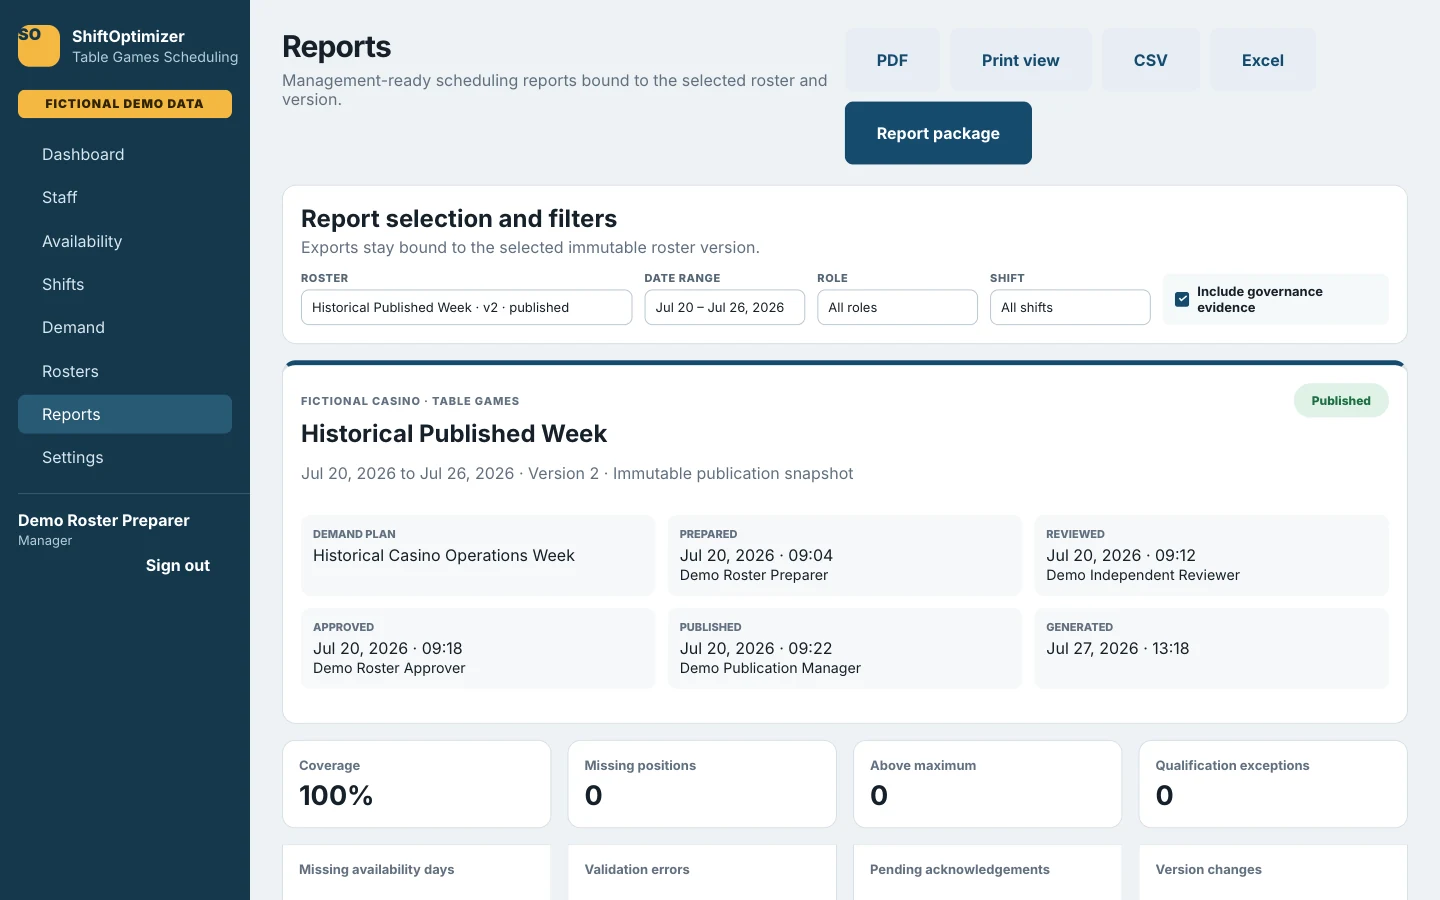Open the Shift filter dropdown
The width and height of the screenshot is (1440, 900).
click(1070, 307)
